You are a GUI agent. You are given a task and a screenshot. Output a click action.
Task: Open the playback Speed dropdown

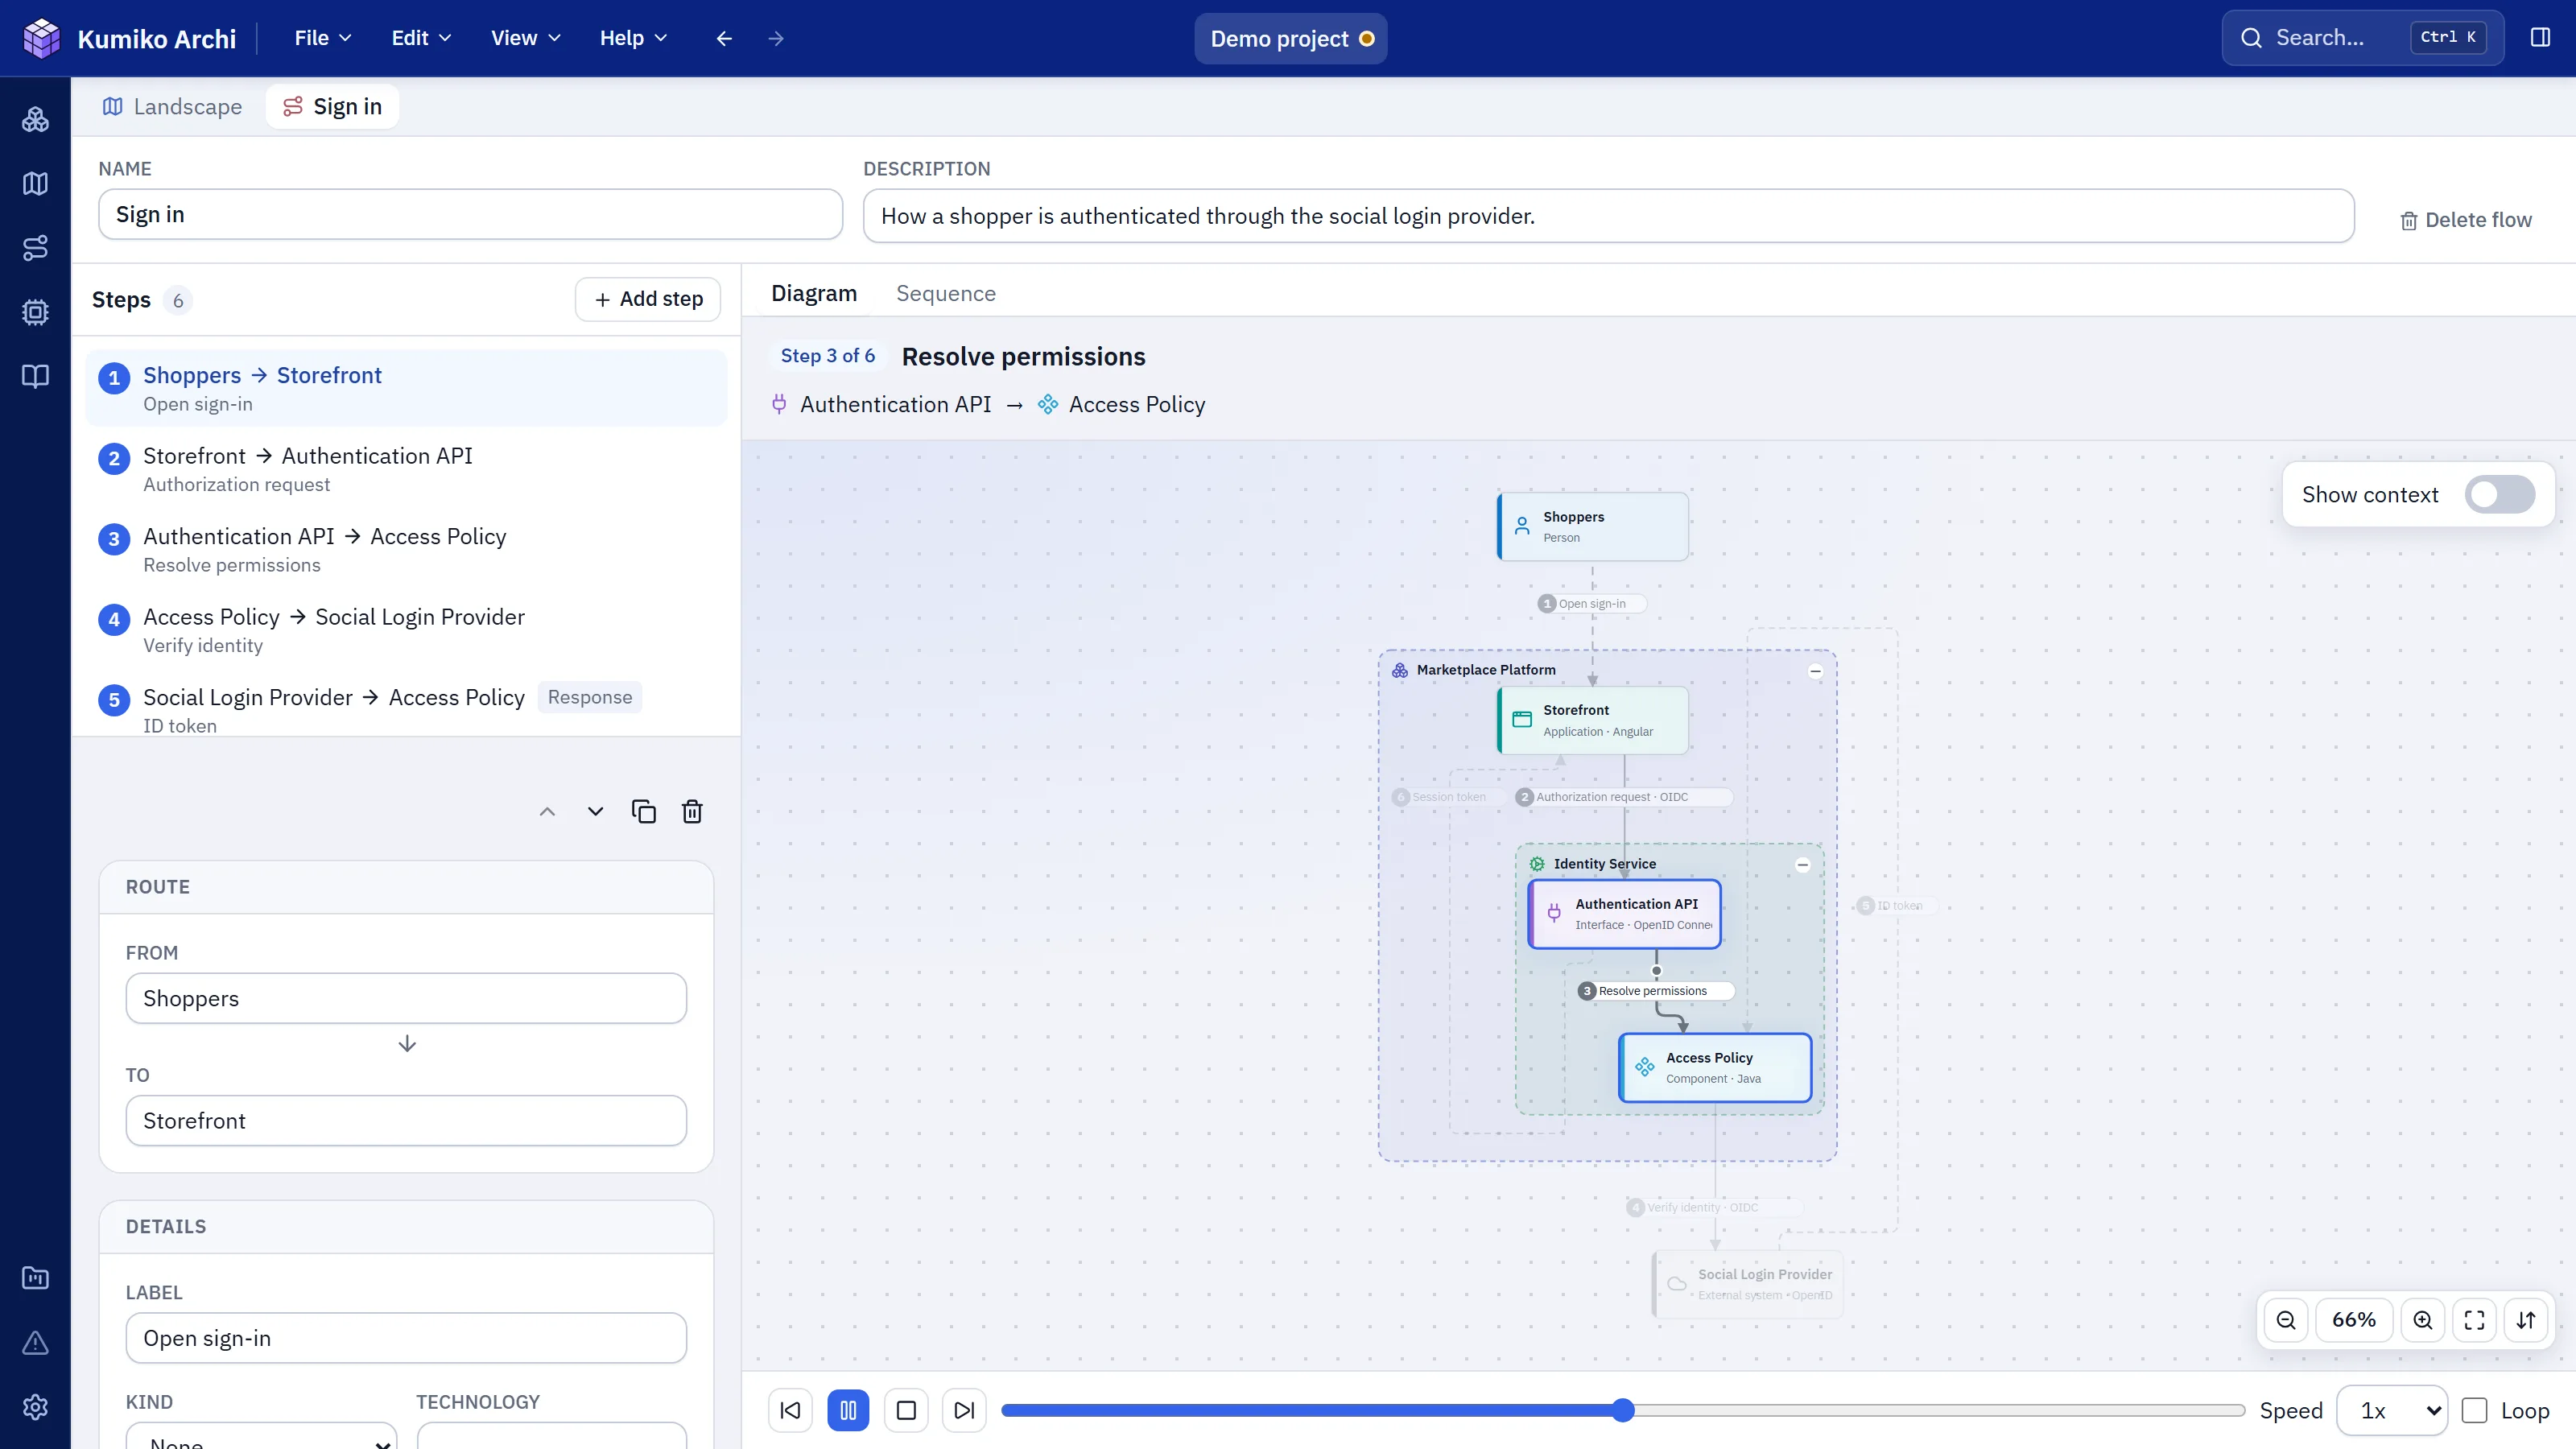(x=2392, y=1410)
